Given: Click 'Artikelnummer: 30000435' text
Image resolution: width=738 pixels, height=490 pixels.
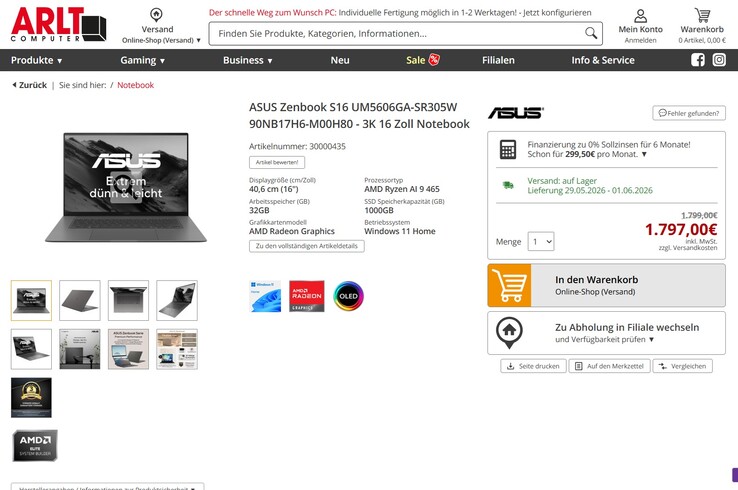Looking at the screenshot, I should [297, 146].
